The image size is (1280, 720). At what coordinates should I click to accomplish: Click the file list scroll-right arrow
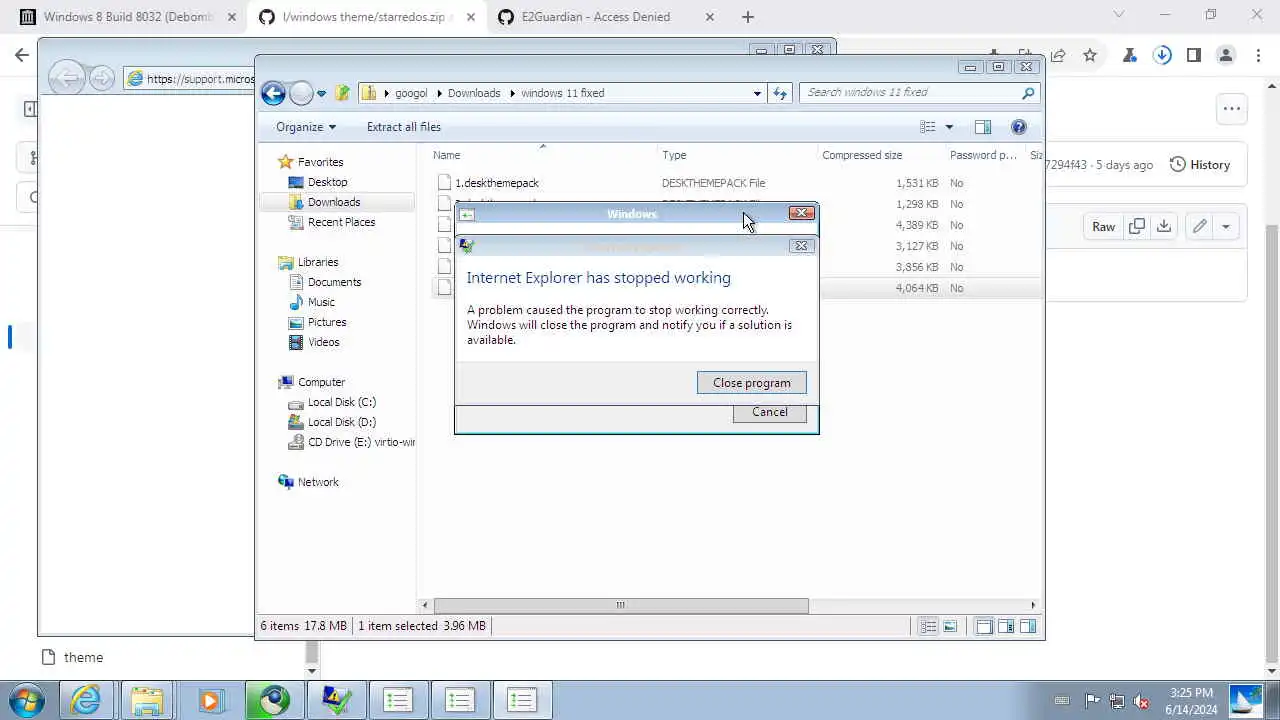point(1033,605)
